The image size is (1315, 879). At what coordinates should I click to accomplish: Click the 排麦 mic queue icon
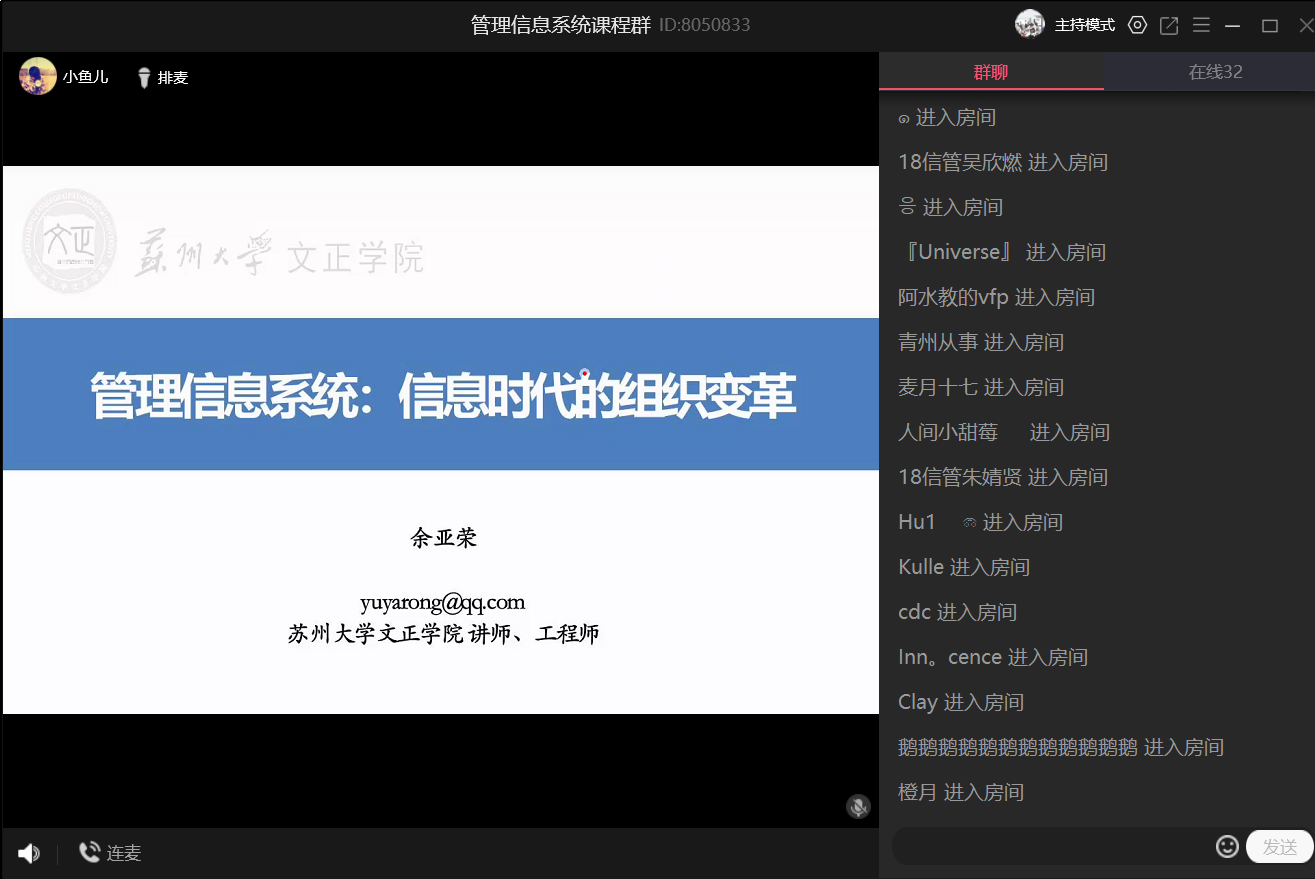point(145,77)
